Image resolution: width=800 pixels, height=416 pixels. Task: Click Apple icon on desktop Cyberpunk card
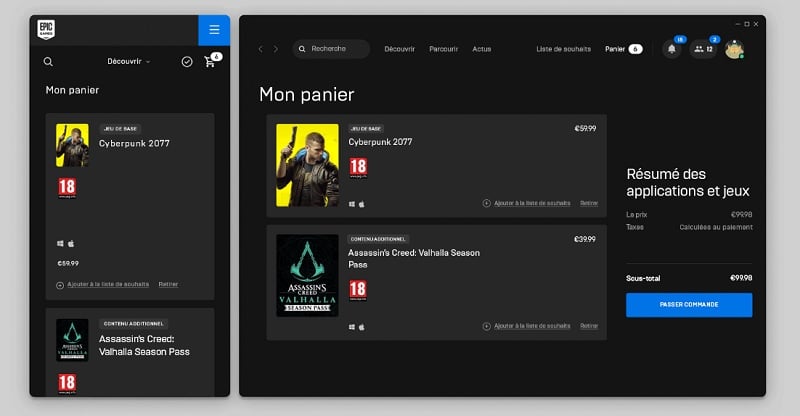[362, 204]
